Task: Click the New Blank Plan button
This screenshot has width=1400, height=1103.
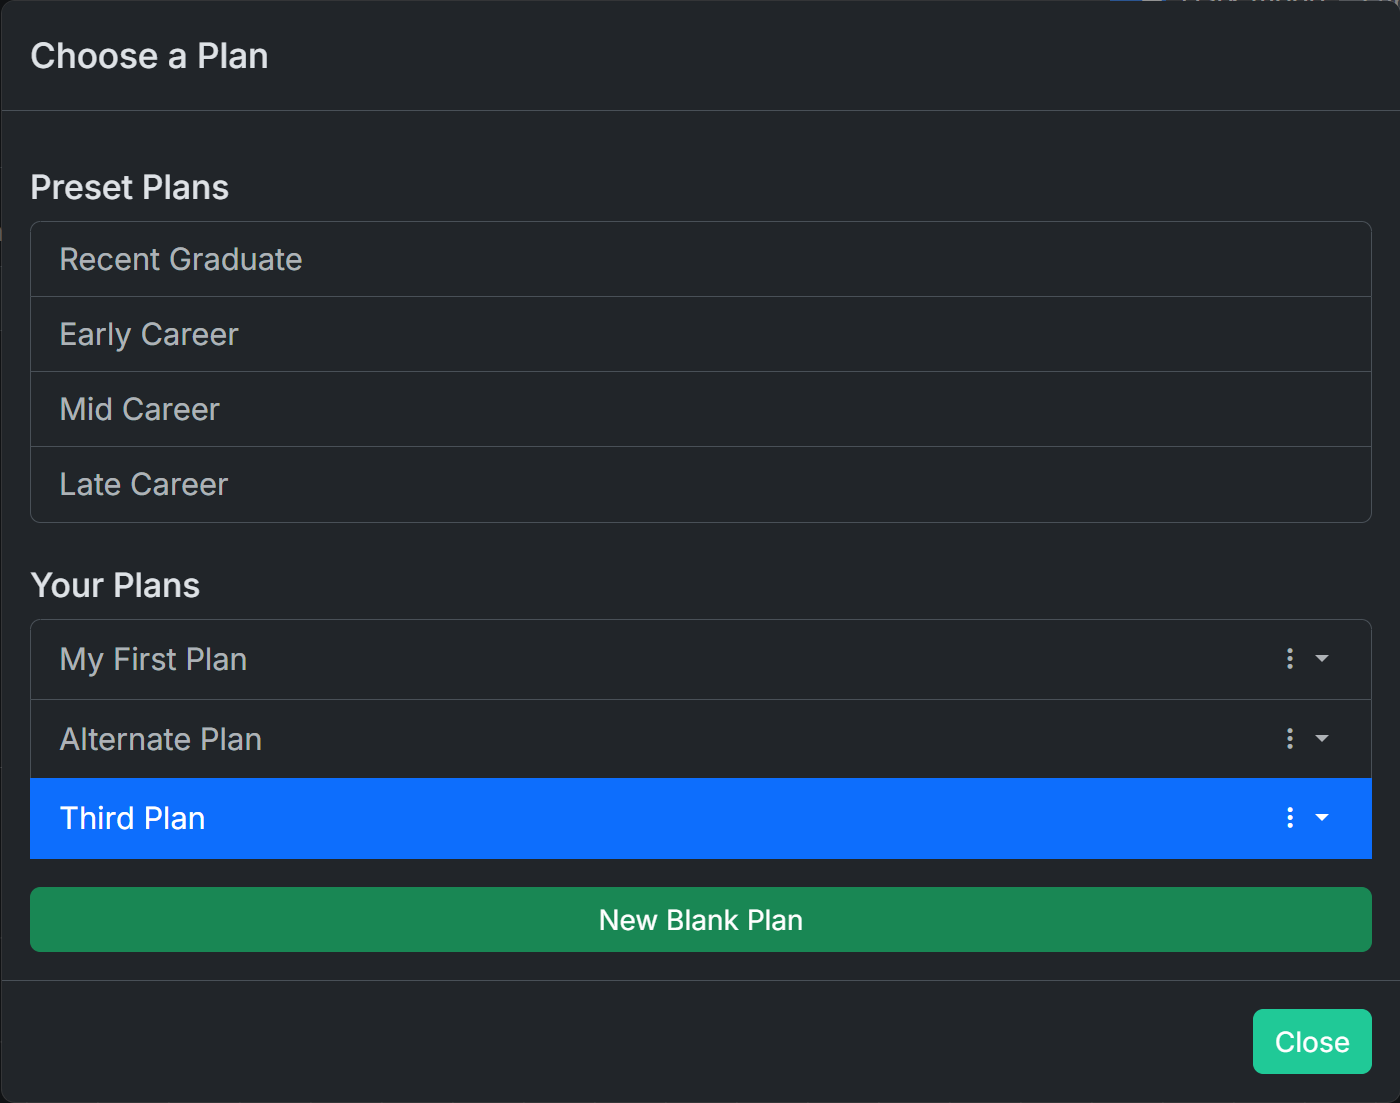Action: click(x=700, y=919)
